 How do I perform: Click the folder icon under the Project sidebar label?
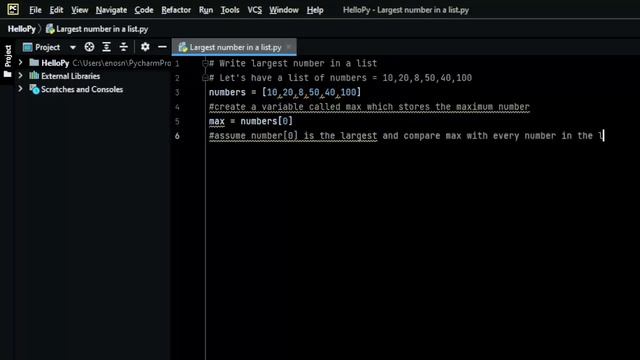point(7,74)
